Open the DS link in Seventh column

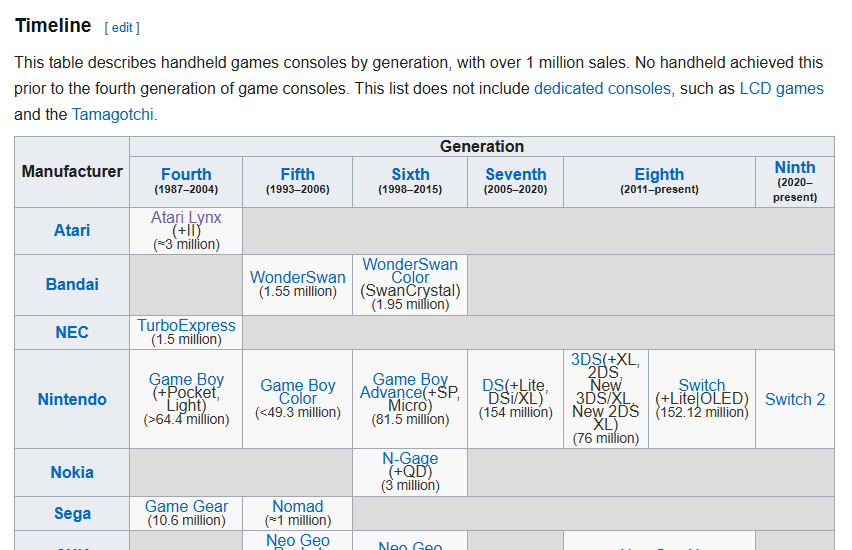click(x=493, y=385)
